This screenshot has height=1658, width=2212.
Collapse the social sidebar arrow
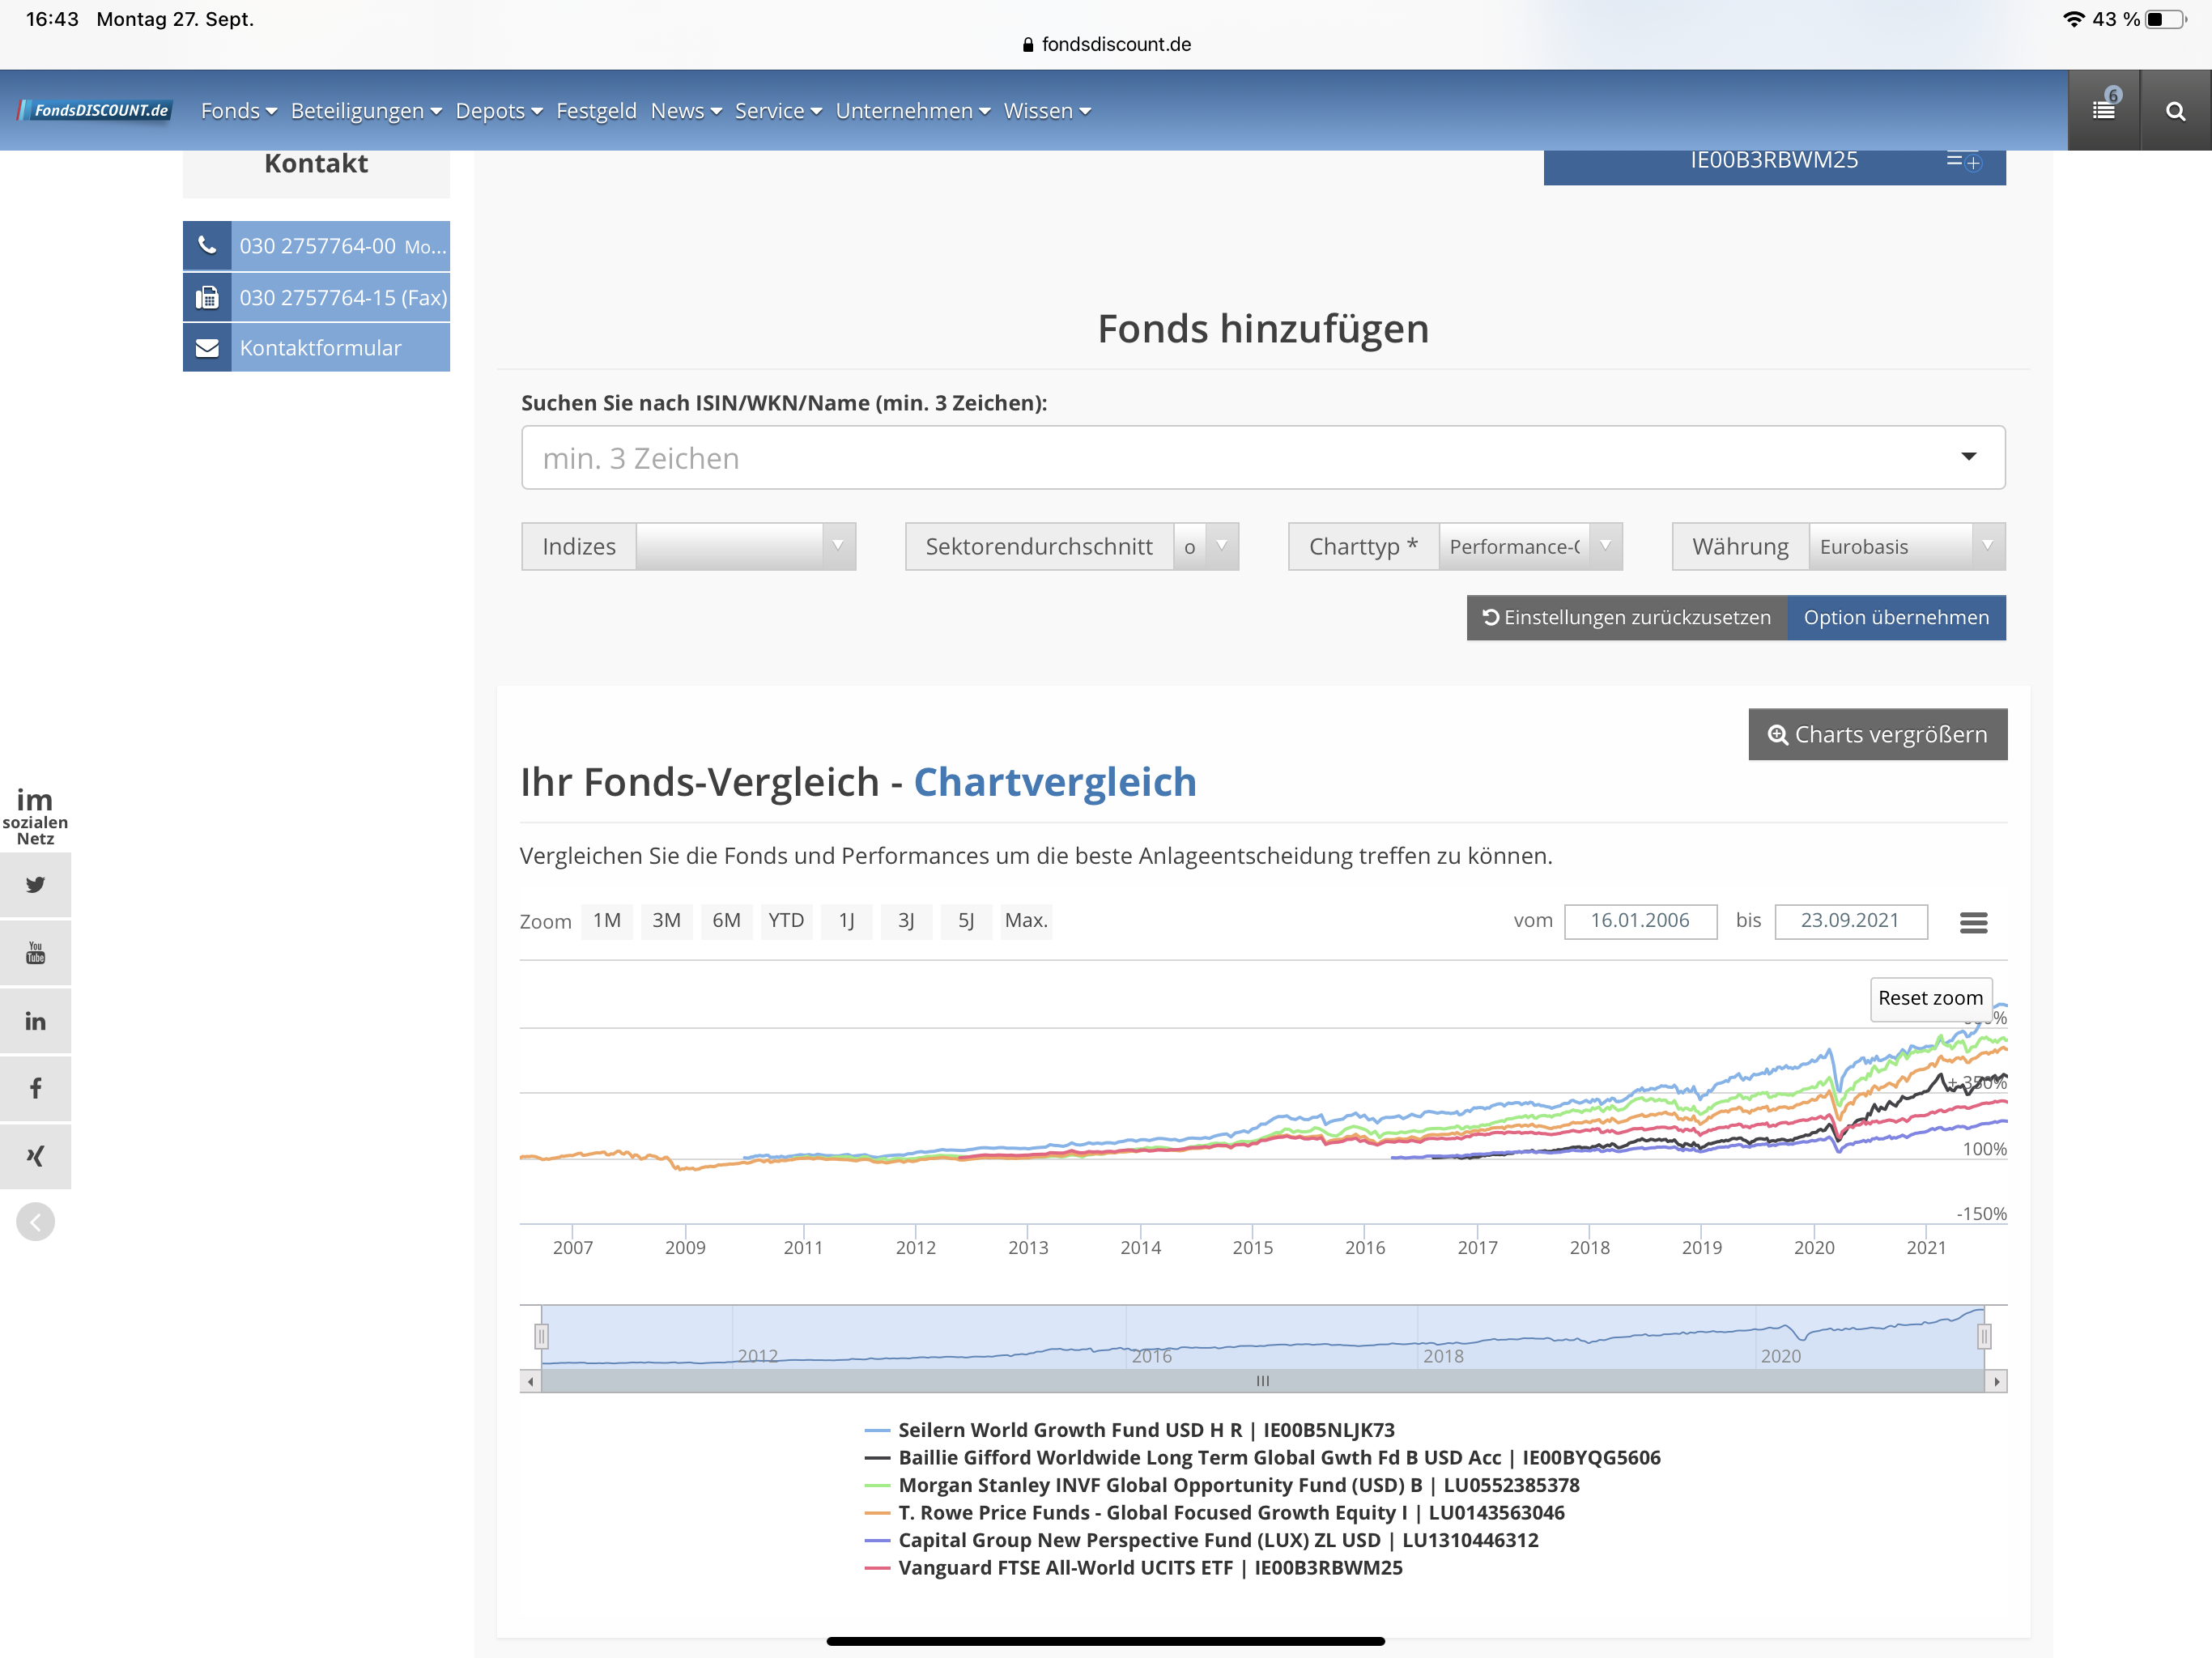pyautogui.click(x=35, y=1221)
